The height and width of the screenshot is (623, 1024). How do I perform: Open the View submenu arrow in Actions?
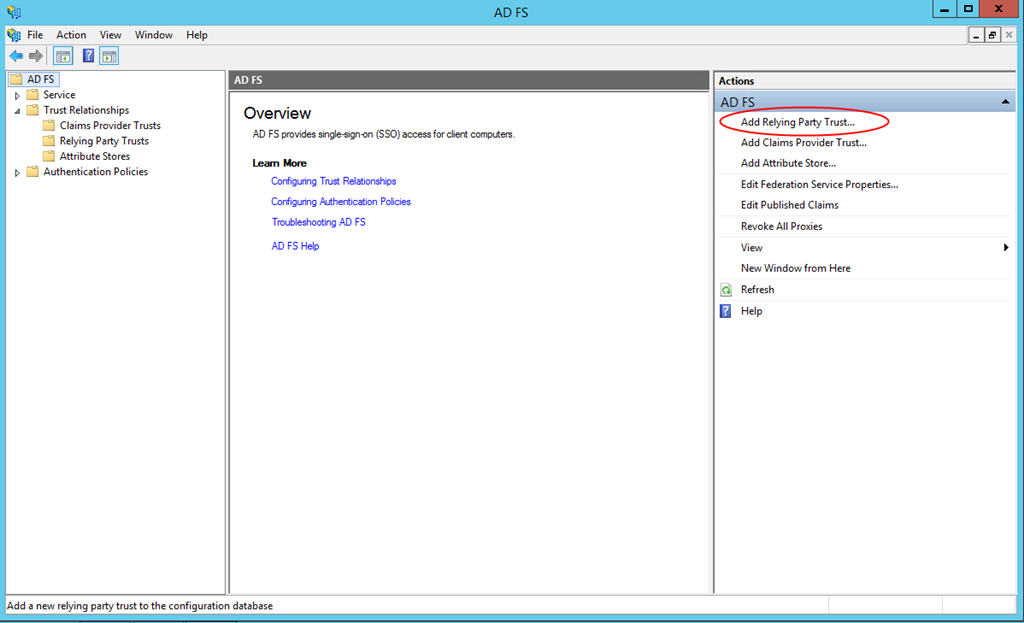coord(1006,248)
